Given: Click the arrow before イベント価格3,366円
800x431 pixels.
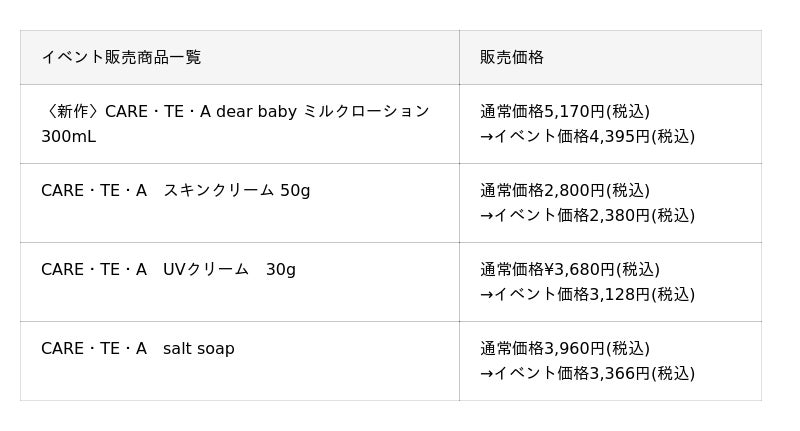Looking at the screenshot, I should pyautogui.click(x=486, y=373).
